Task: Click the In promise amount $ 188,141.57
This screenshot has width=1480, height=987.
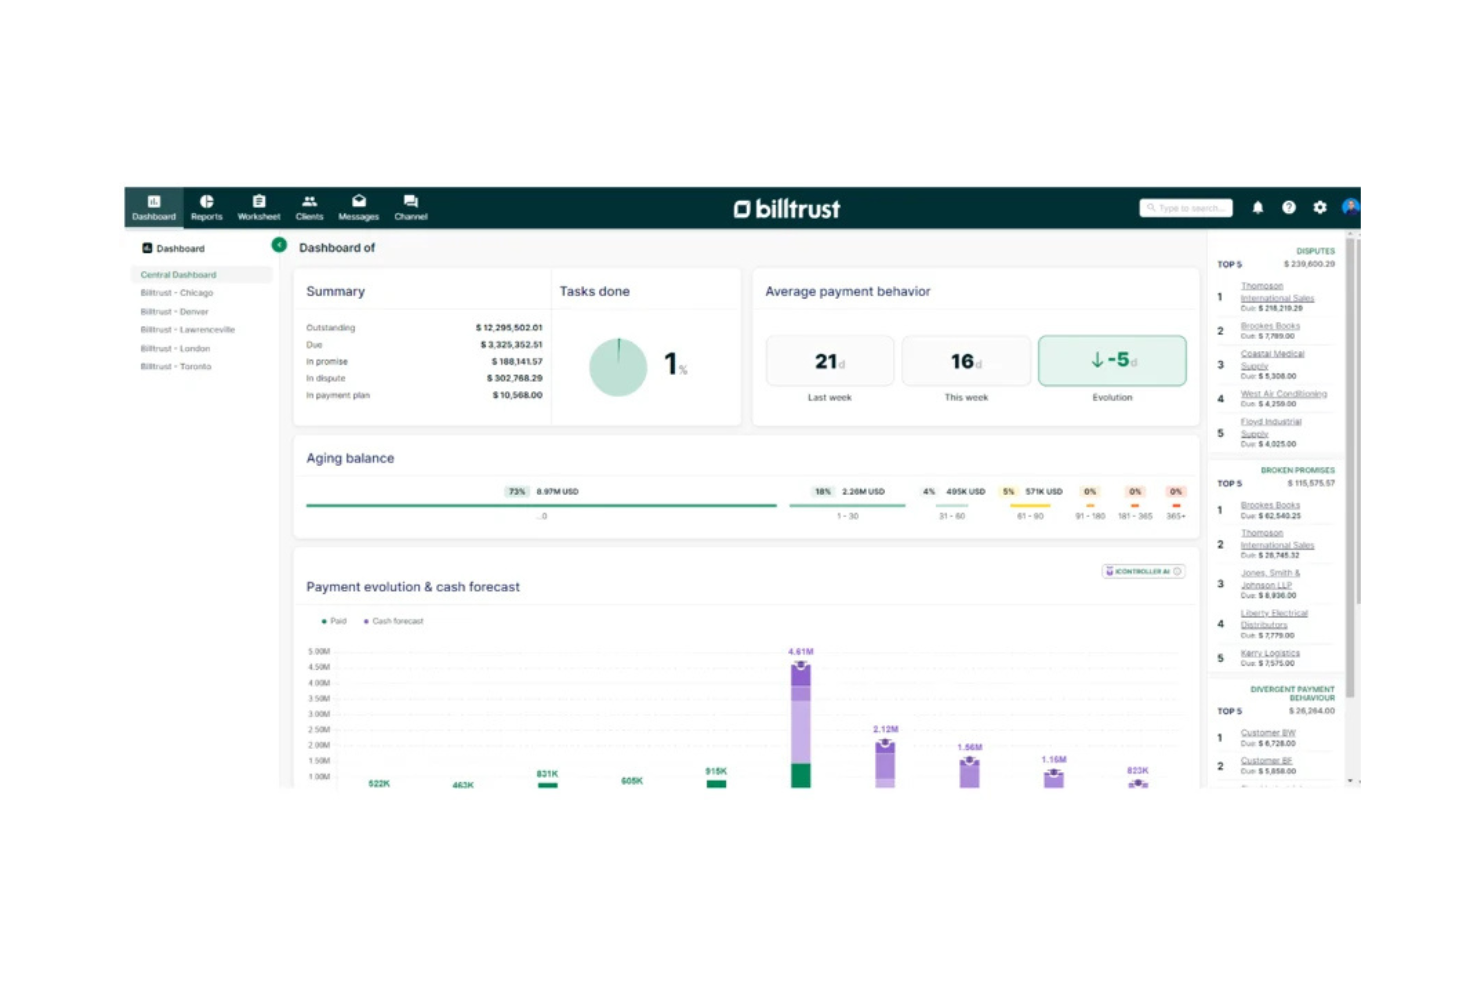Action: pyautogui.click(x=516, y=362)
